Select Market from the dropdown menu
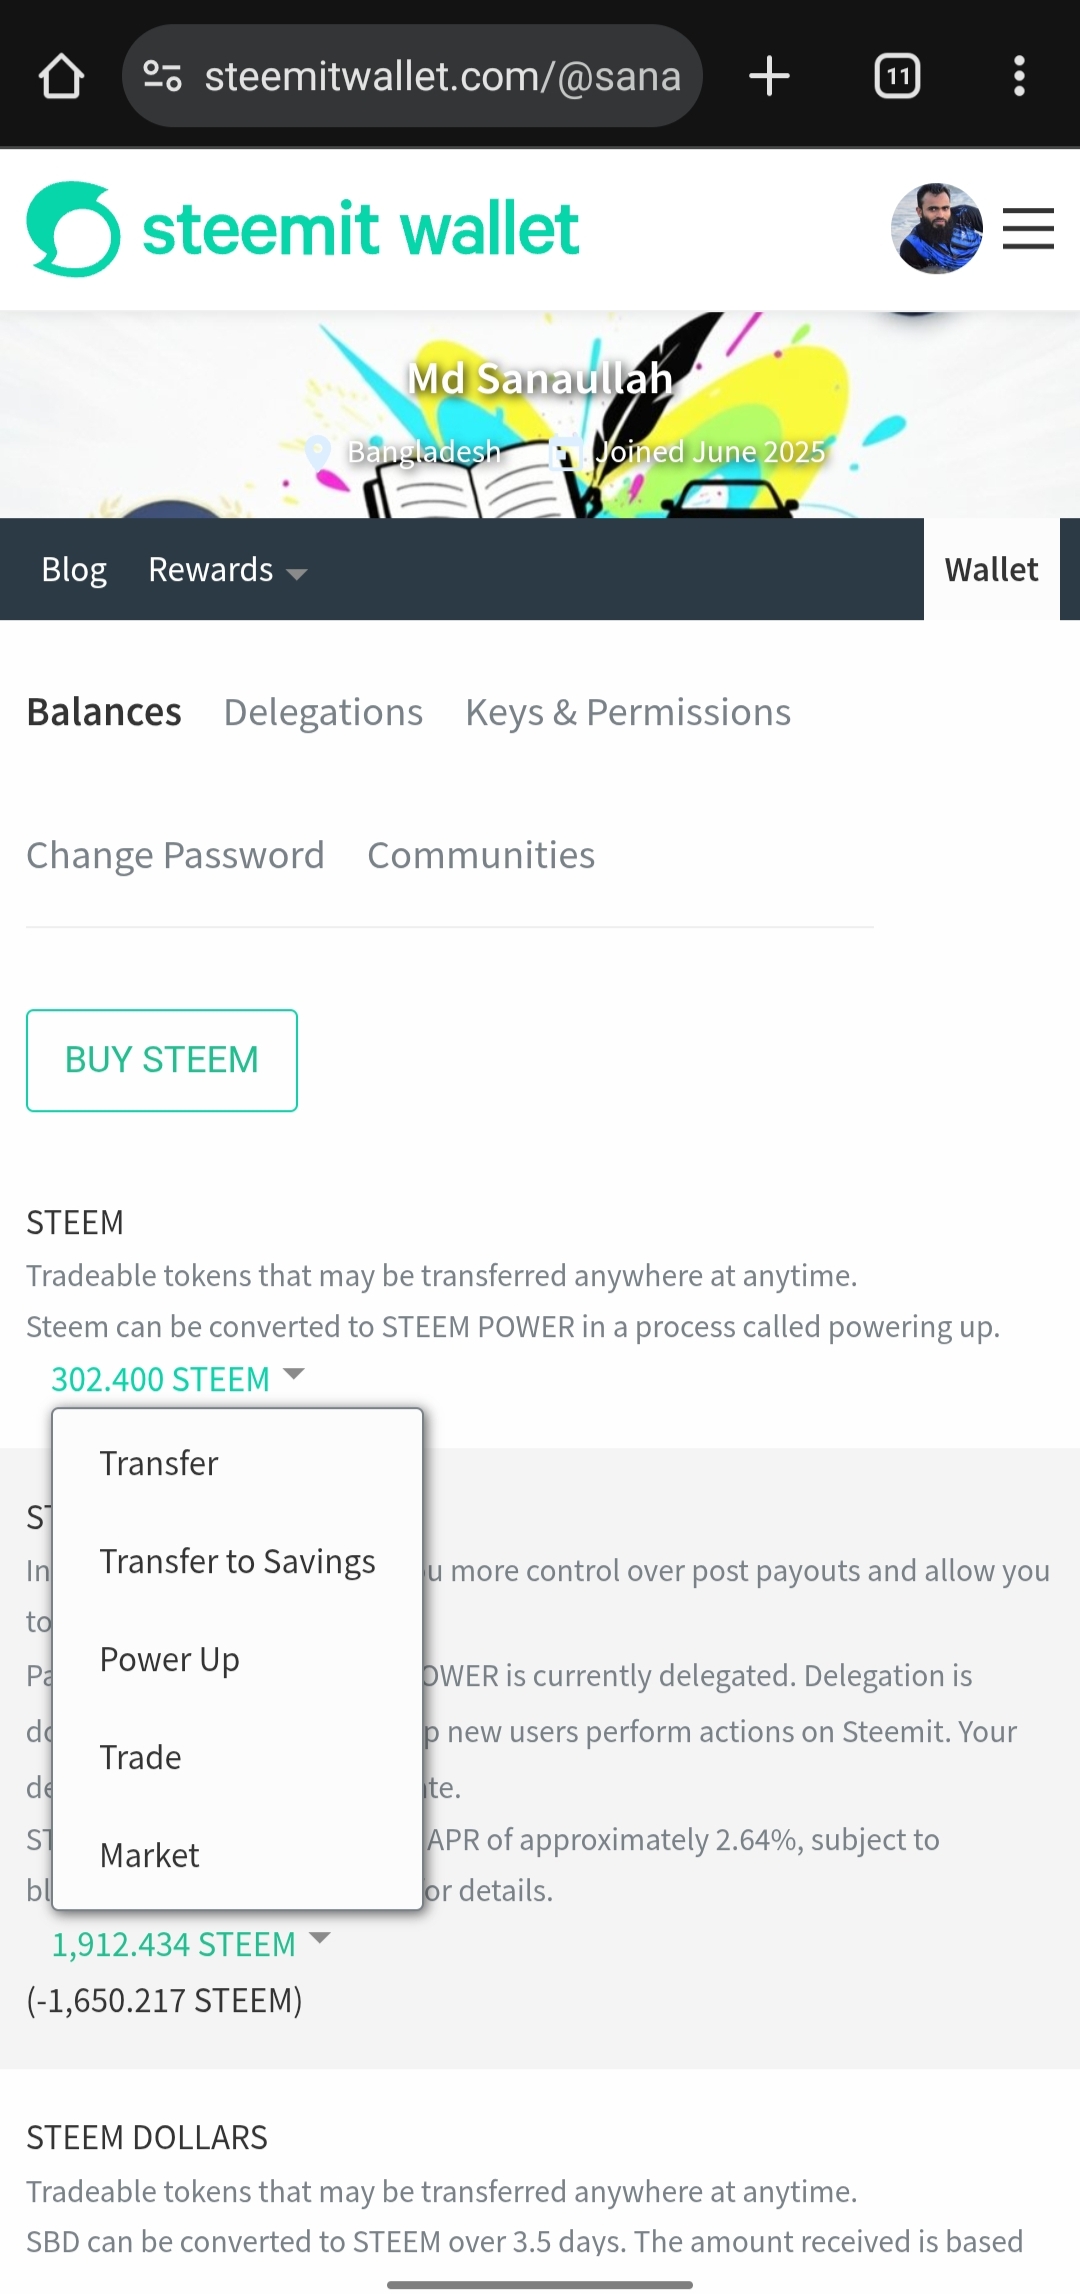This screenshot has width=1080, height=2294. (x=149, y=1856)
